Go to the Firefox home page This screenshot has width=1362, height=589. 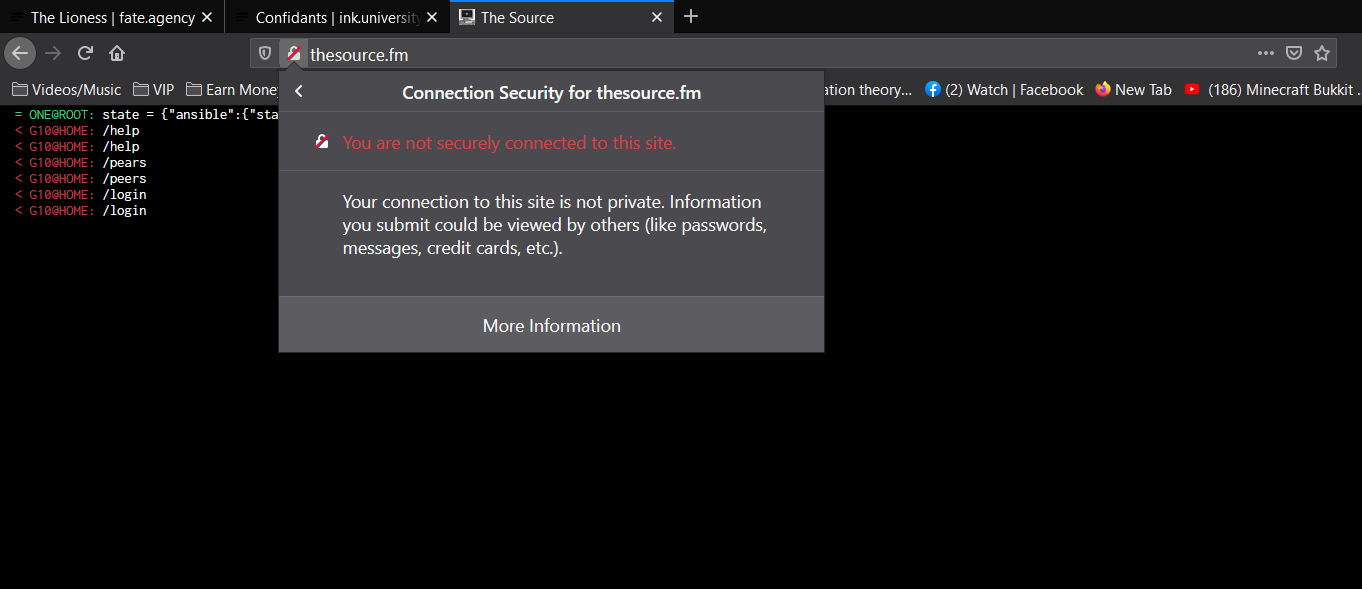pyautogui.click(x=117, y=53)
